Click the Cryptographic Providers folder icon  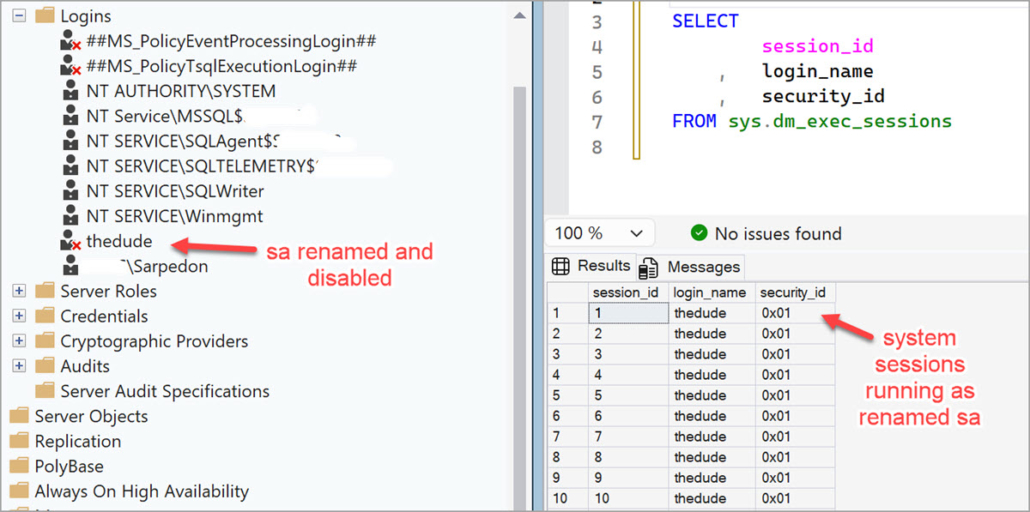tap(45, 341)
